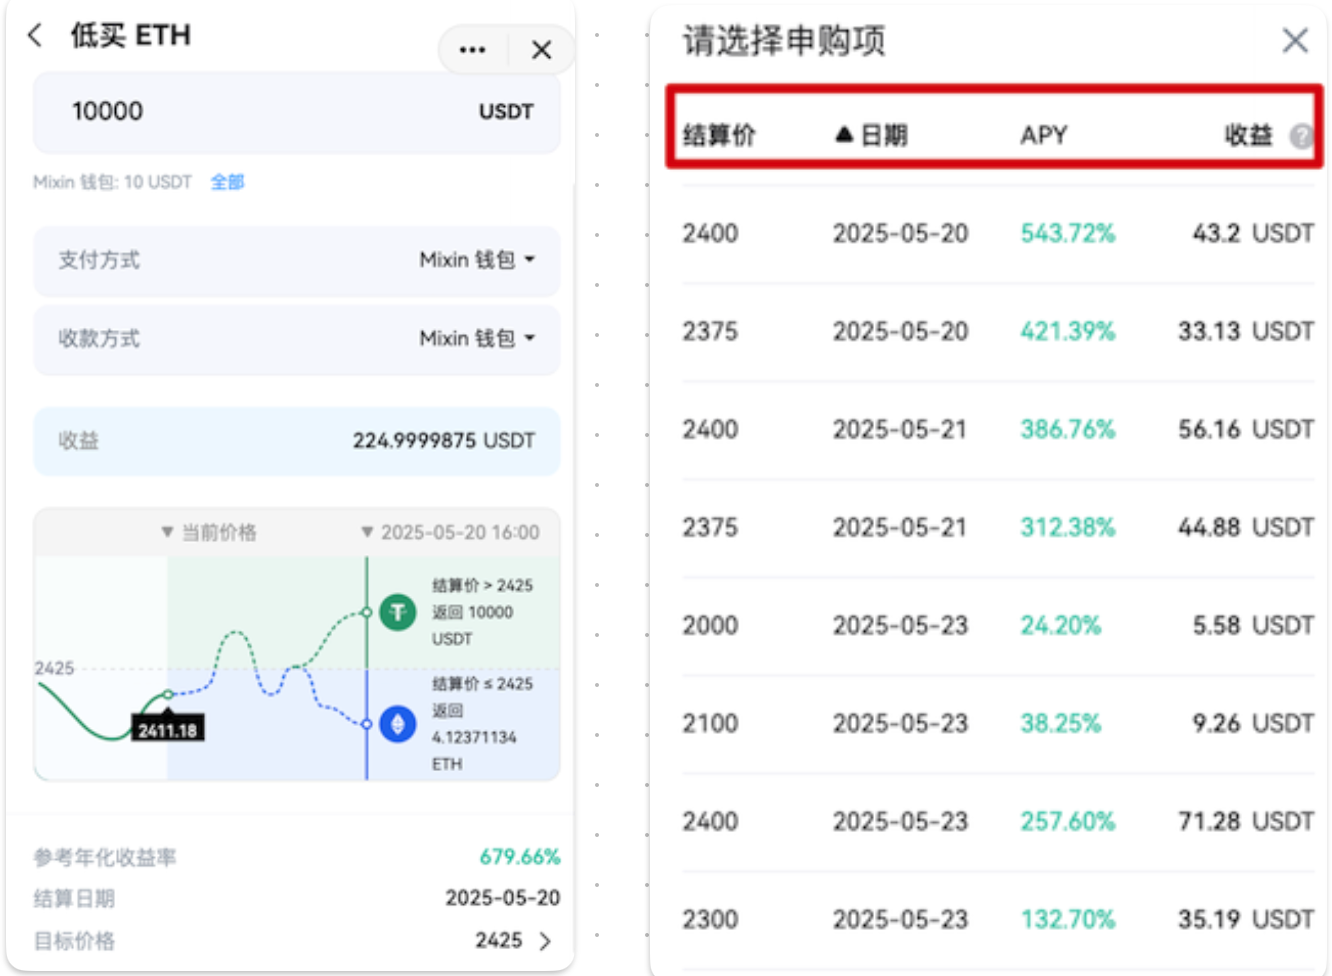Expand the 2025-05-20 16:00 marker in chart header
The image size is (1332, 976).
450,532
